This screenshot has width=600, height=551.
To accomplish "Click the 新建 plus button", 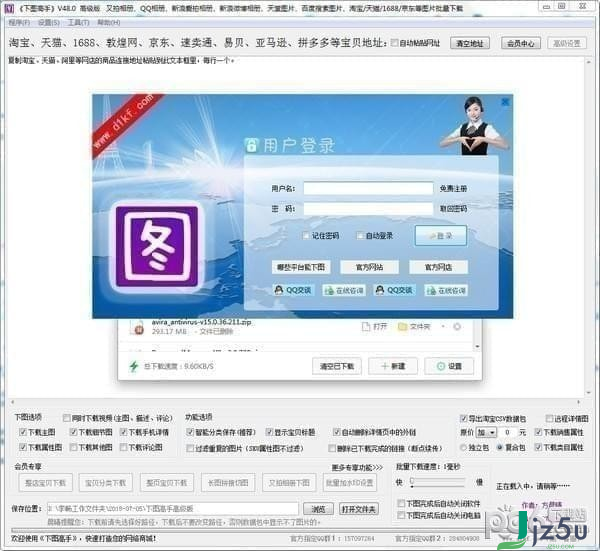I will [393, 366].
